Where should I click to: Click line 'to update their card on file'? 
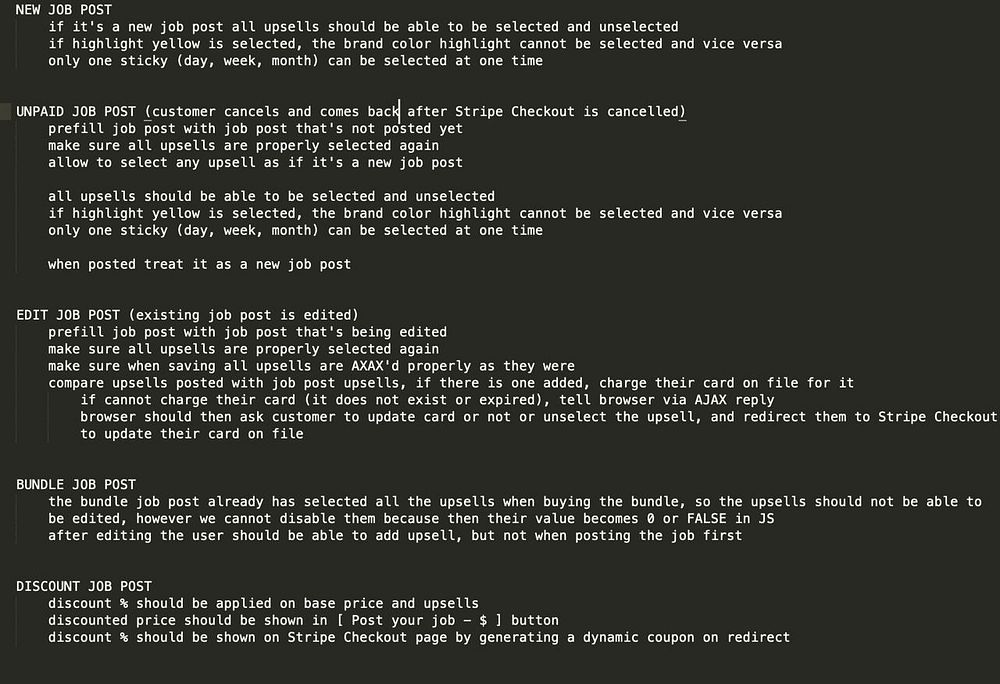click(192, 433)
